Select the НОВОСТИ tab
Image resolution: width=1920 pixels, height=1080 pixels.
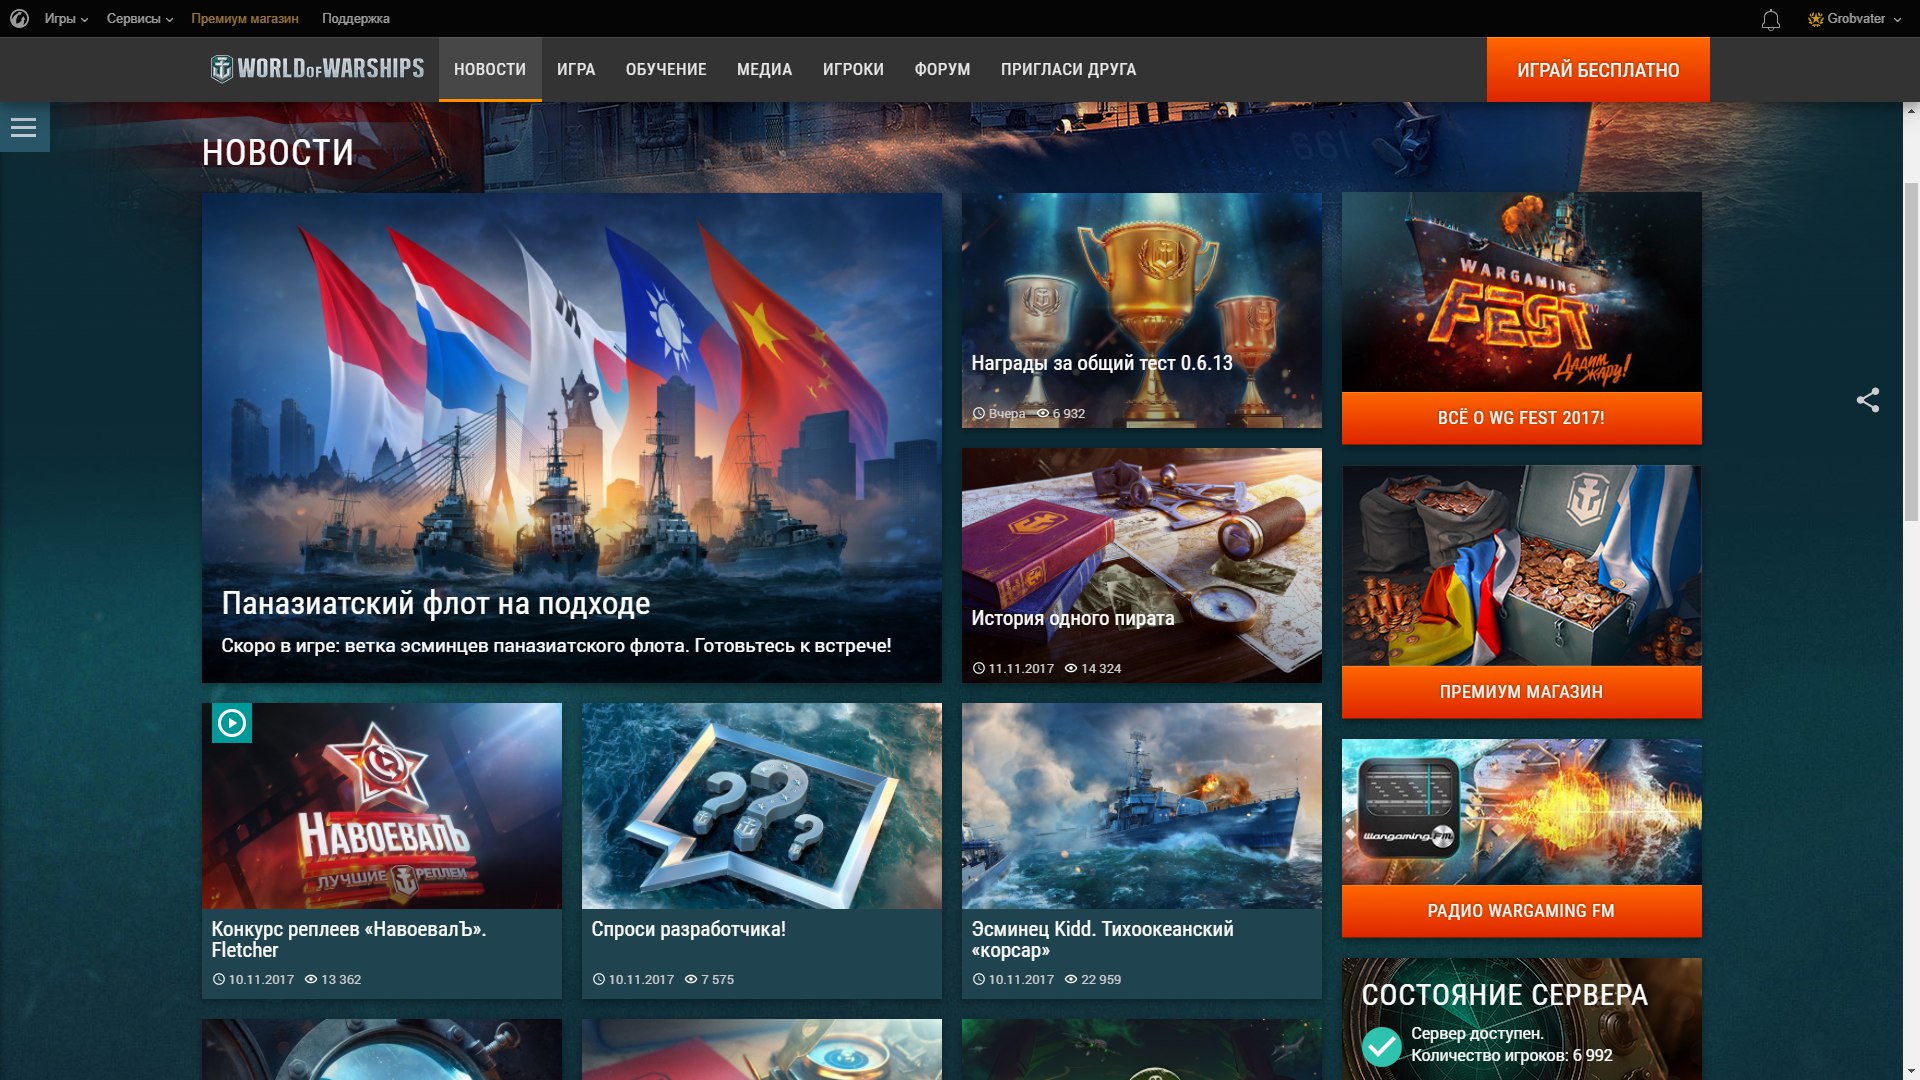[490, 69]
